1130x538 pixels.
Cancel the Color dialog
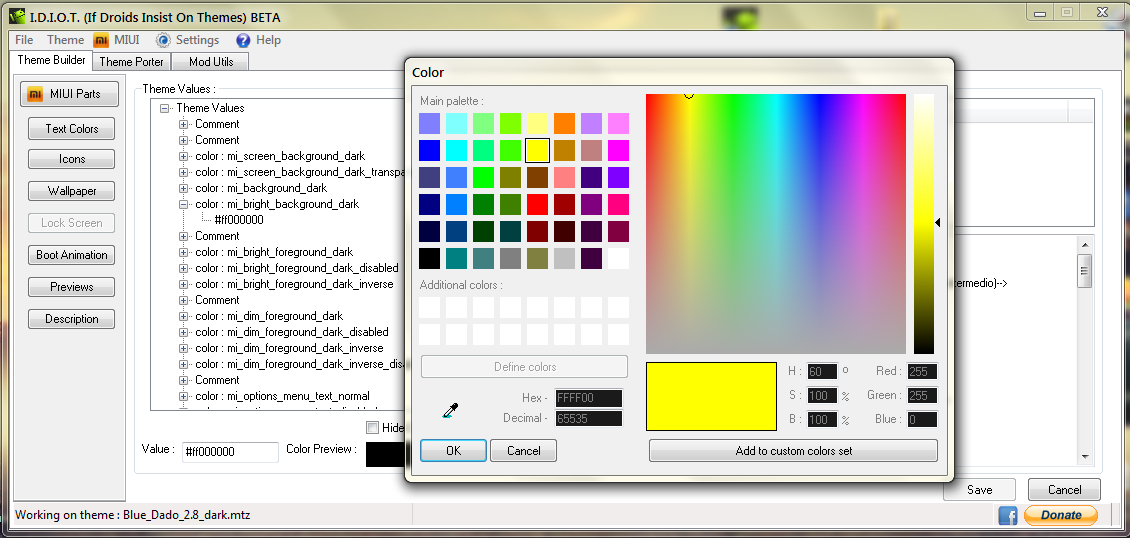pyautogui.click(x=523, y=451)
